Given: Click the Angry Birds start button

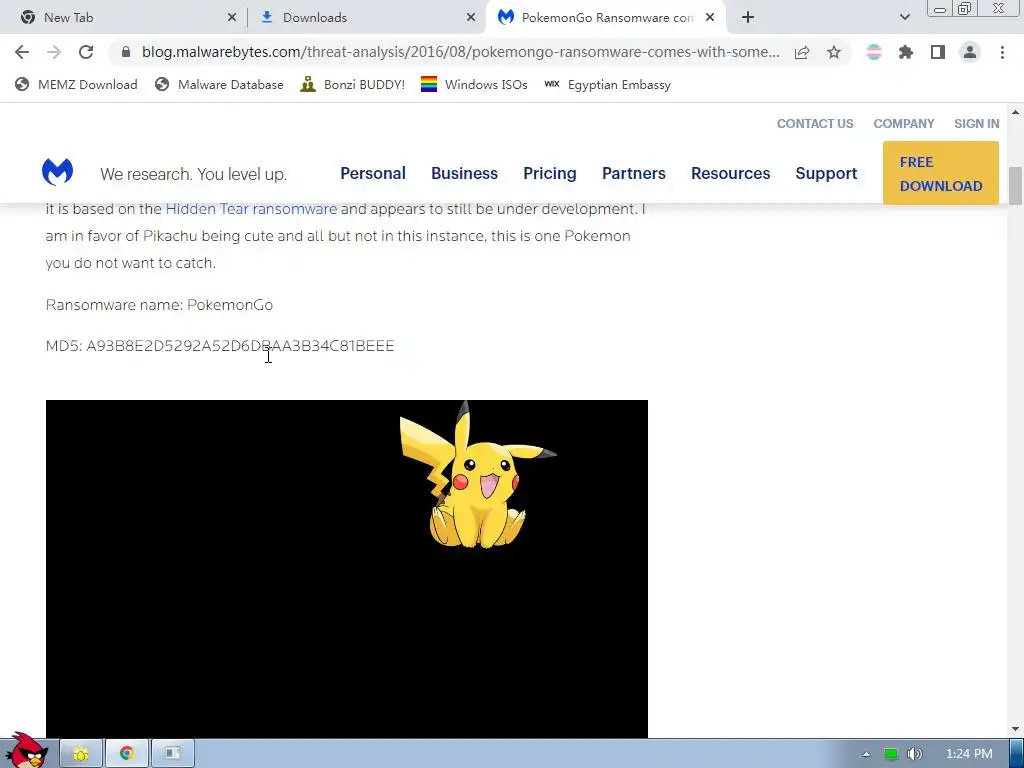Looking at the screenshot, I should 26,751.
